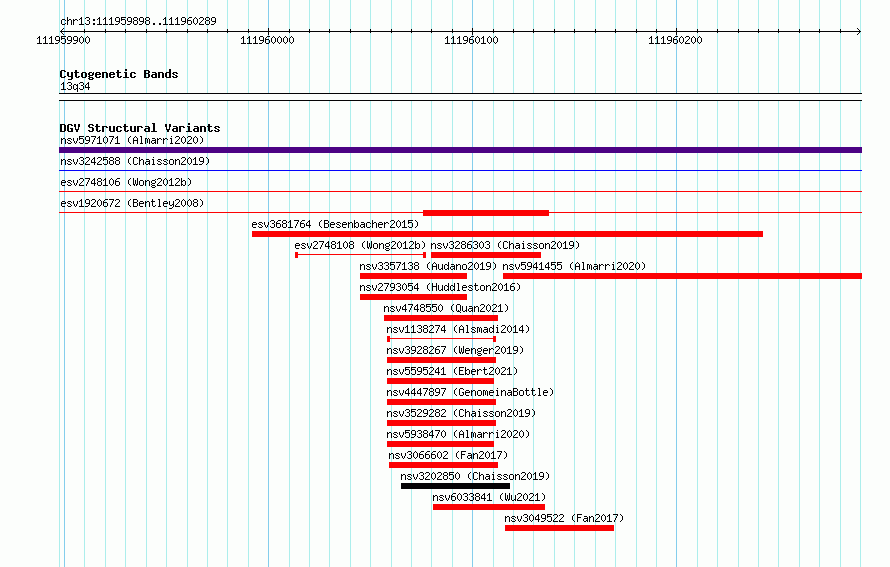Open the nsv3242588 (Chaisson2019) label

[135, 161]
